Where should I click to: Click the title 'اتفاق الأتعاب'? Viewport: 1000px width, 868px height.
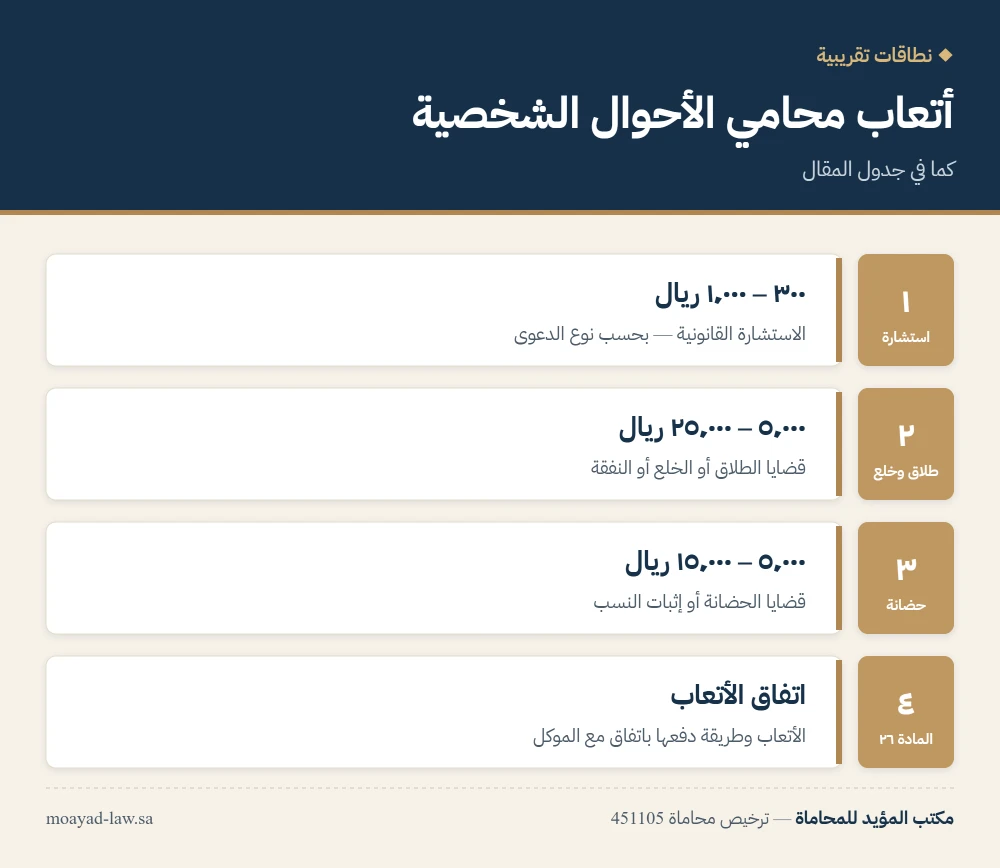coord(738,696)
